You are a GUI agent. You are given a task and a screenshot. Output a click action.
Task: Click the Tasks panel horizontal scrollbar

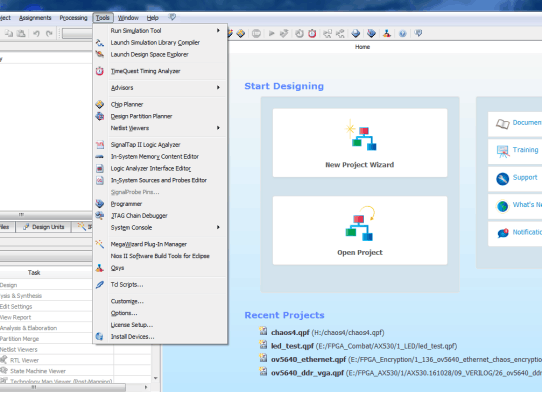(x=62, y=387)
